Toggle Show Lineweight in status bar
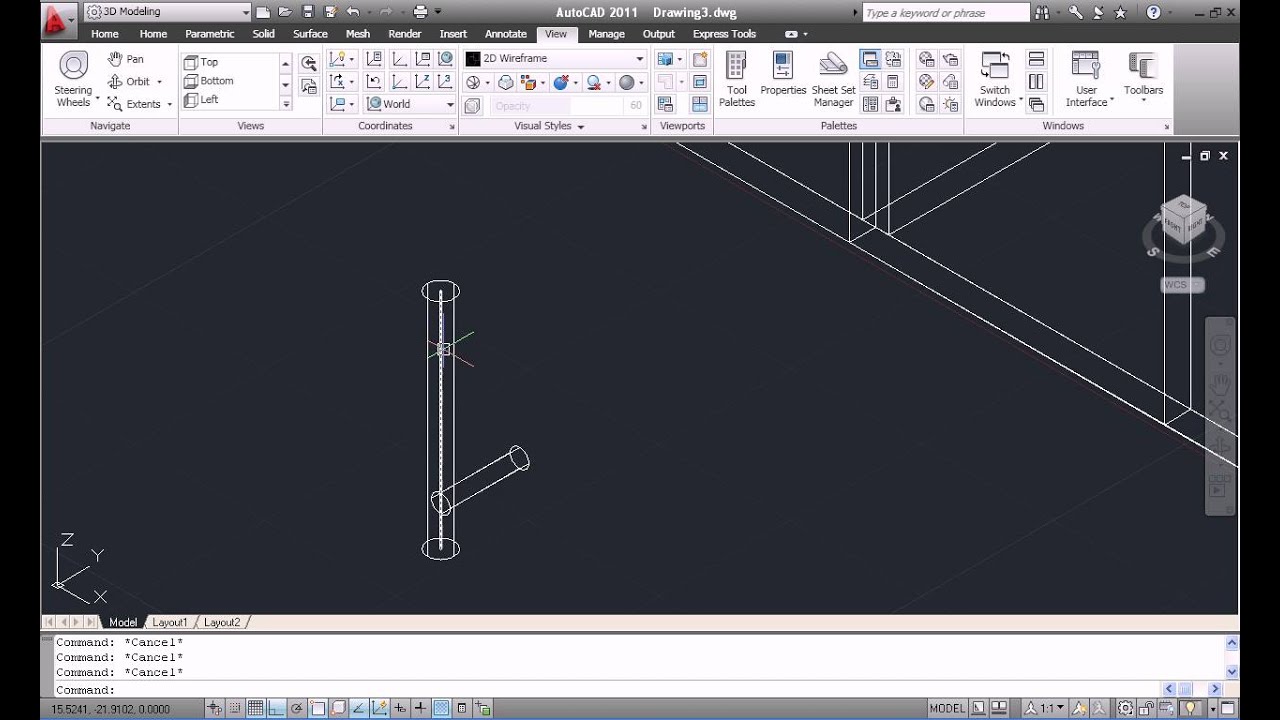 (x=421, y=708)
